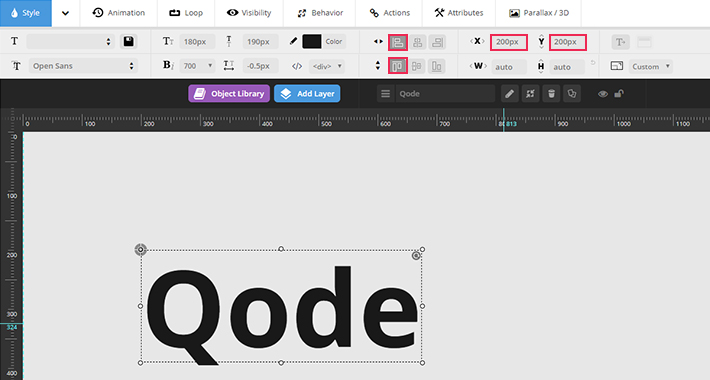Click the X position field
This screenshot has height=380, width=710.
click(509, 42)
